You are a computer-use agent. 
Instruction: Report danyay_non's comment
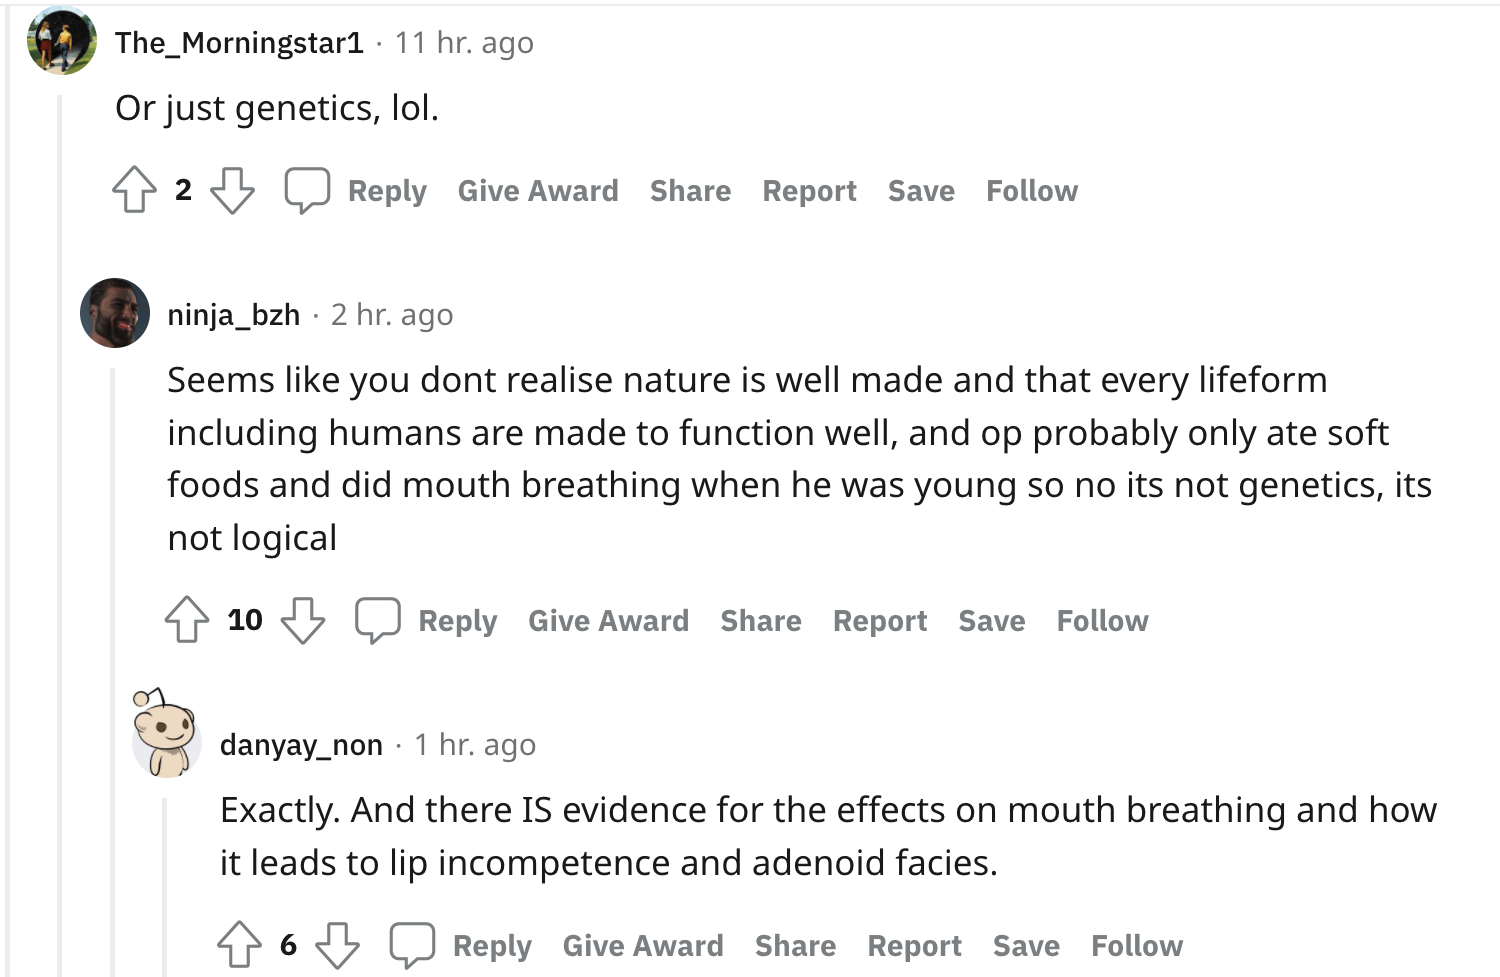click(x=914, y=946)
